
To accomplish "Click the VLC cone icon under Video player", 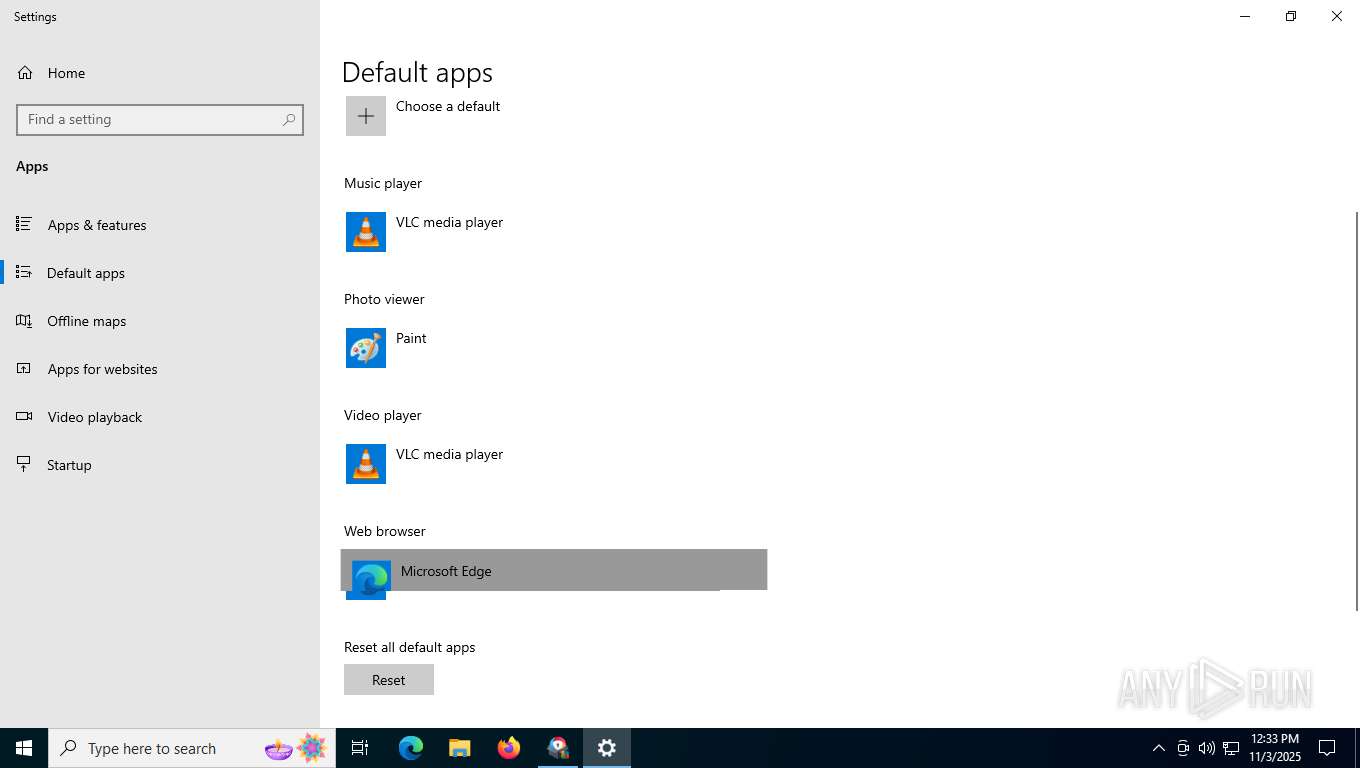I will pyautogui.click(x=366, y=464).
